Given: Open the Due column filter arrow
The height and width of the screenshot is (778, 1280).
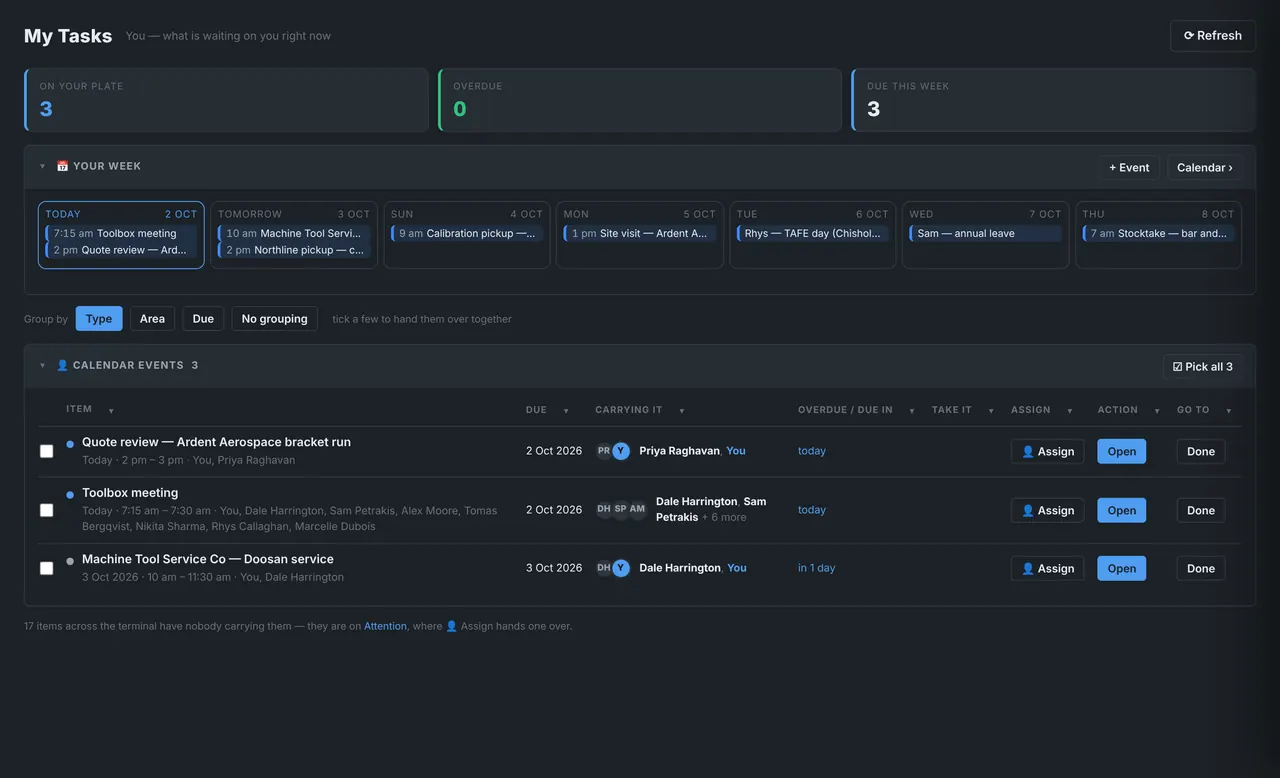Looking at the screenshot, I should coord(566,410).
